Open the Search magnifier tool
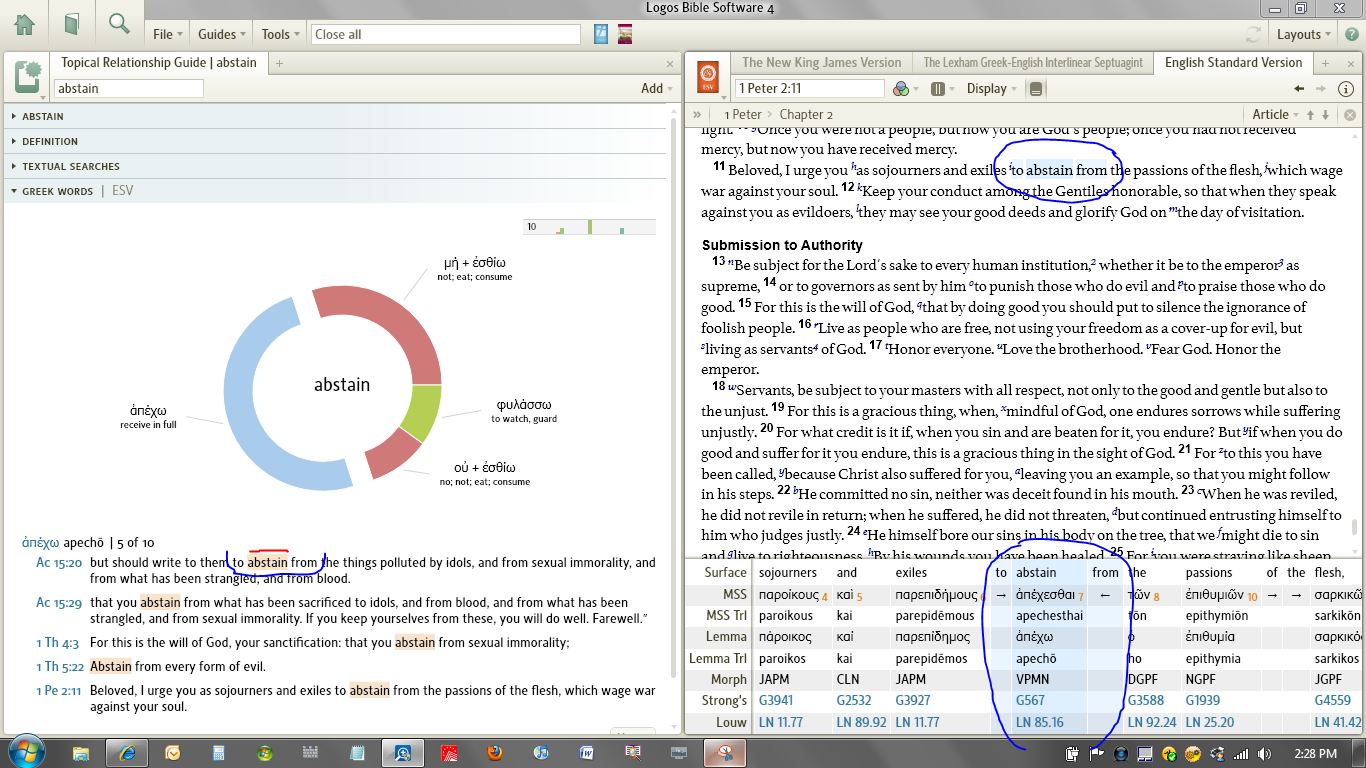The width and height of the screenshot is (1366, 768). pos(120,24)
